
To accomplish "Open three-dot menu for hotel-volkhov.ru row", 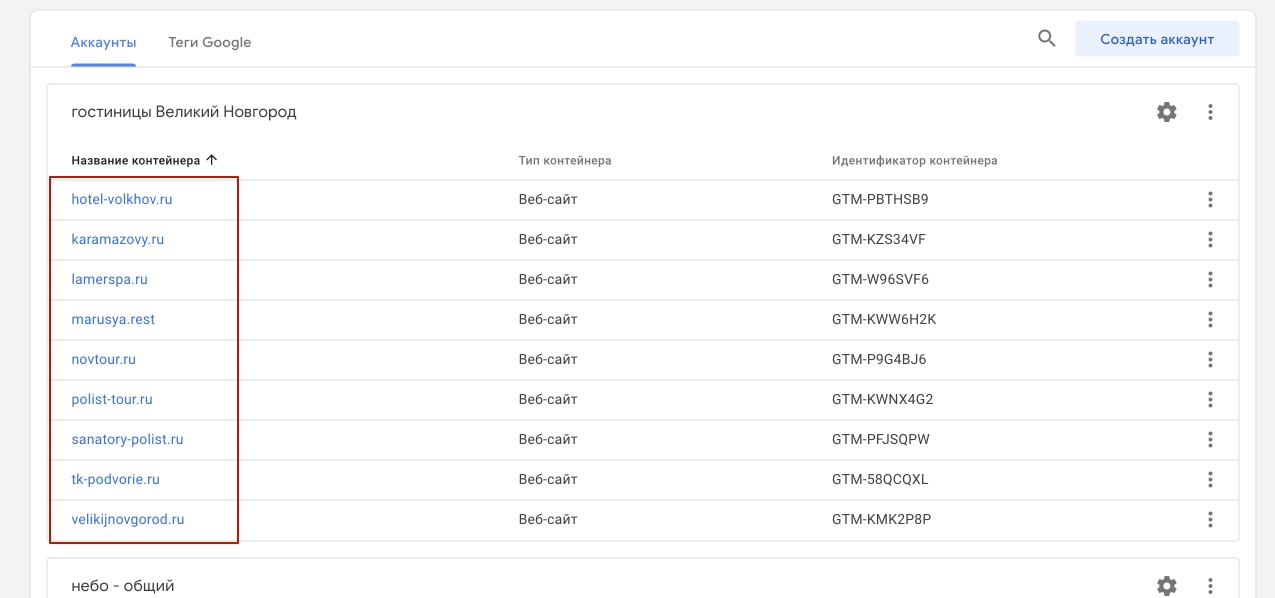I will coord(1210,200).
